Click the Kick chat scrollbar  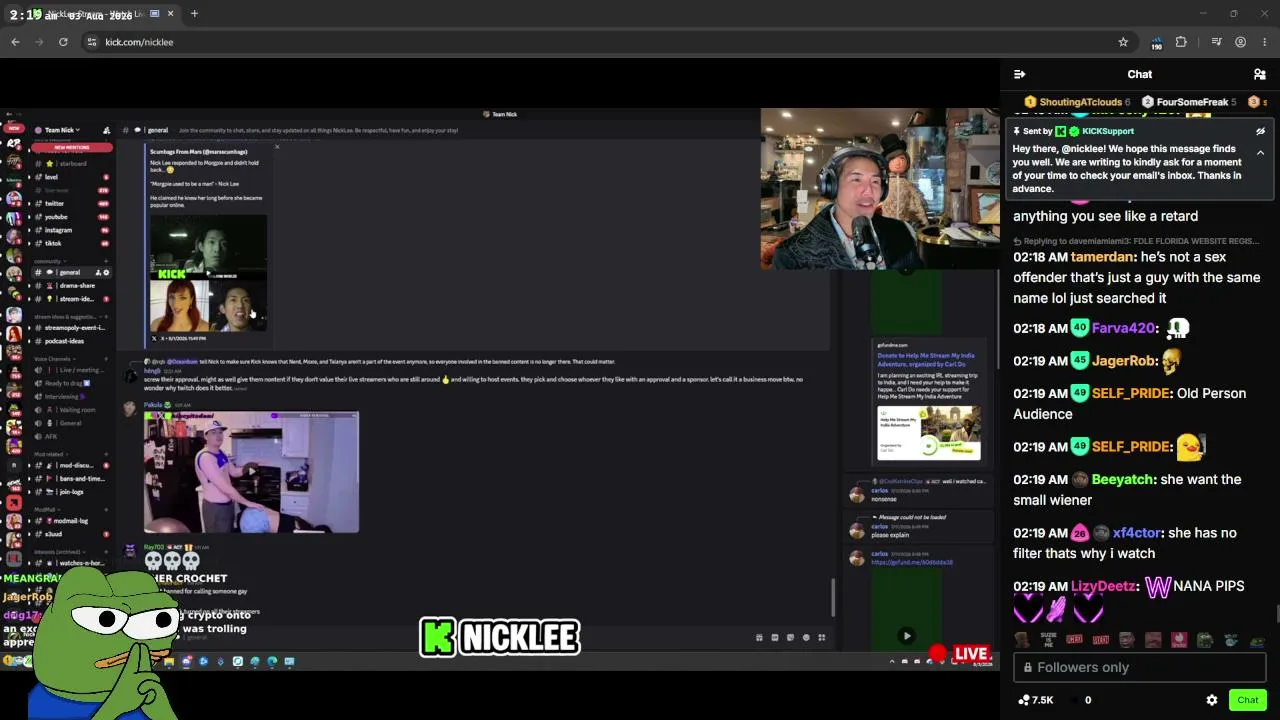(1276, 613)
